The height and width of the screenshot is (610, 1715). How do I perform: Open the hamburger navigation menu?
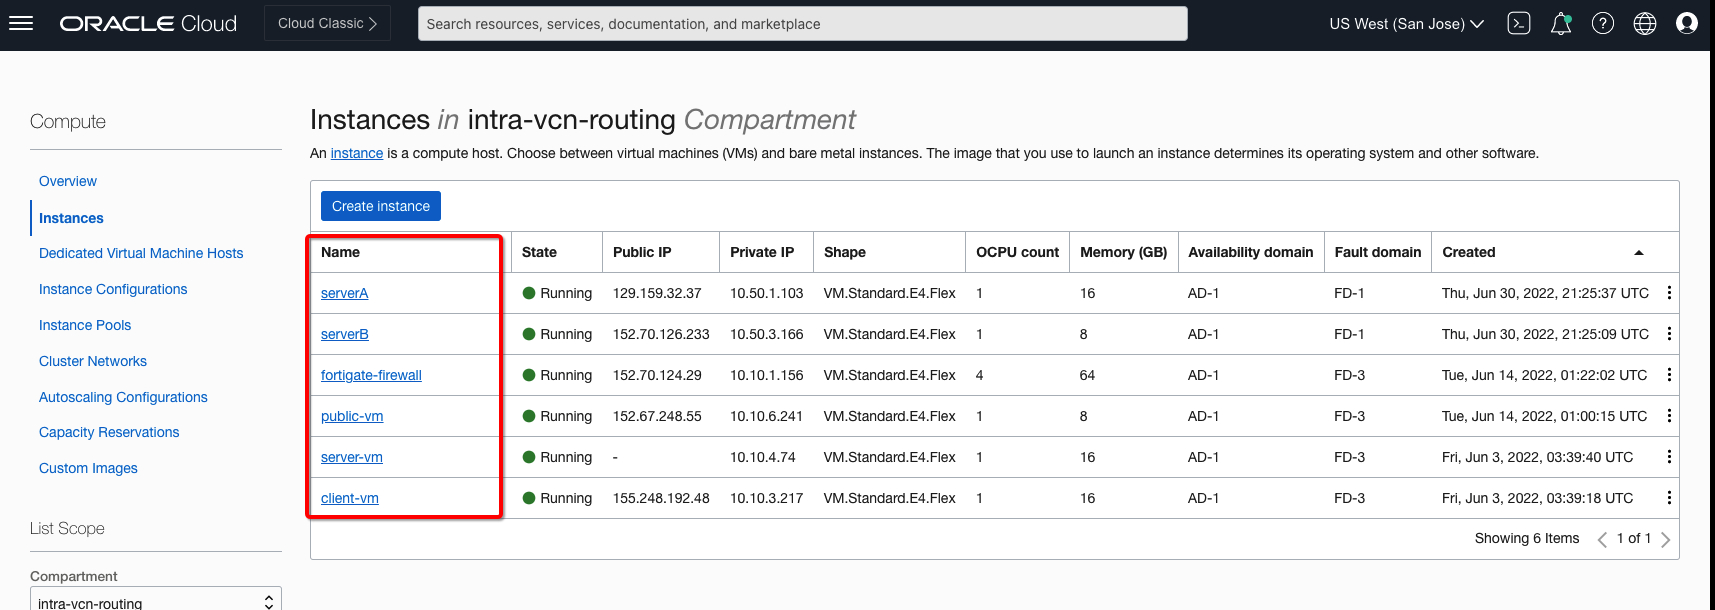tap(21, 23)
